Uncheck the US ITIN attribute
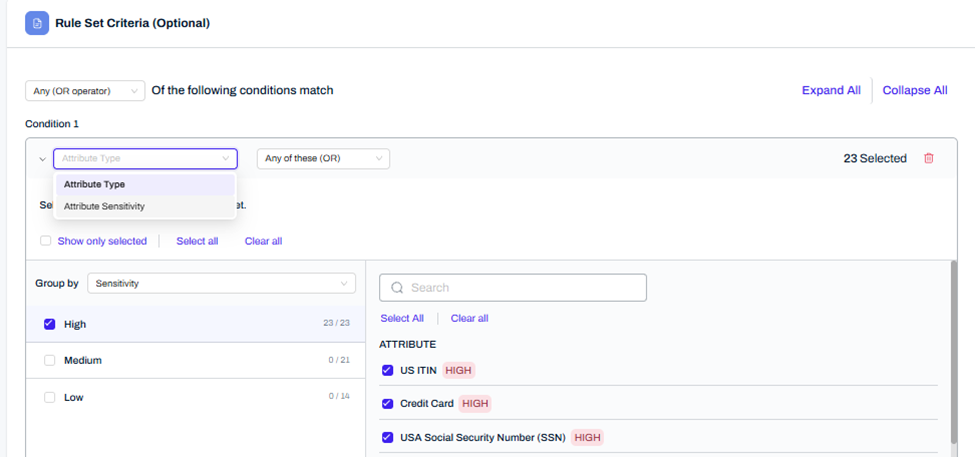Image resolution: width=975 pixels, height=457 pixels. (x=388, y=370)
